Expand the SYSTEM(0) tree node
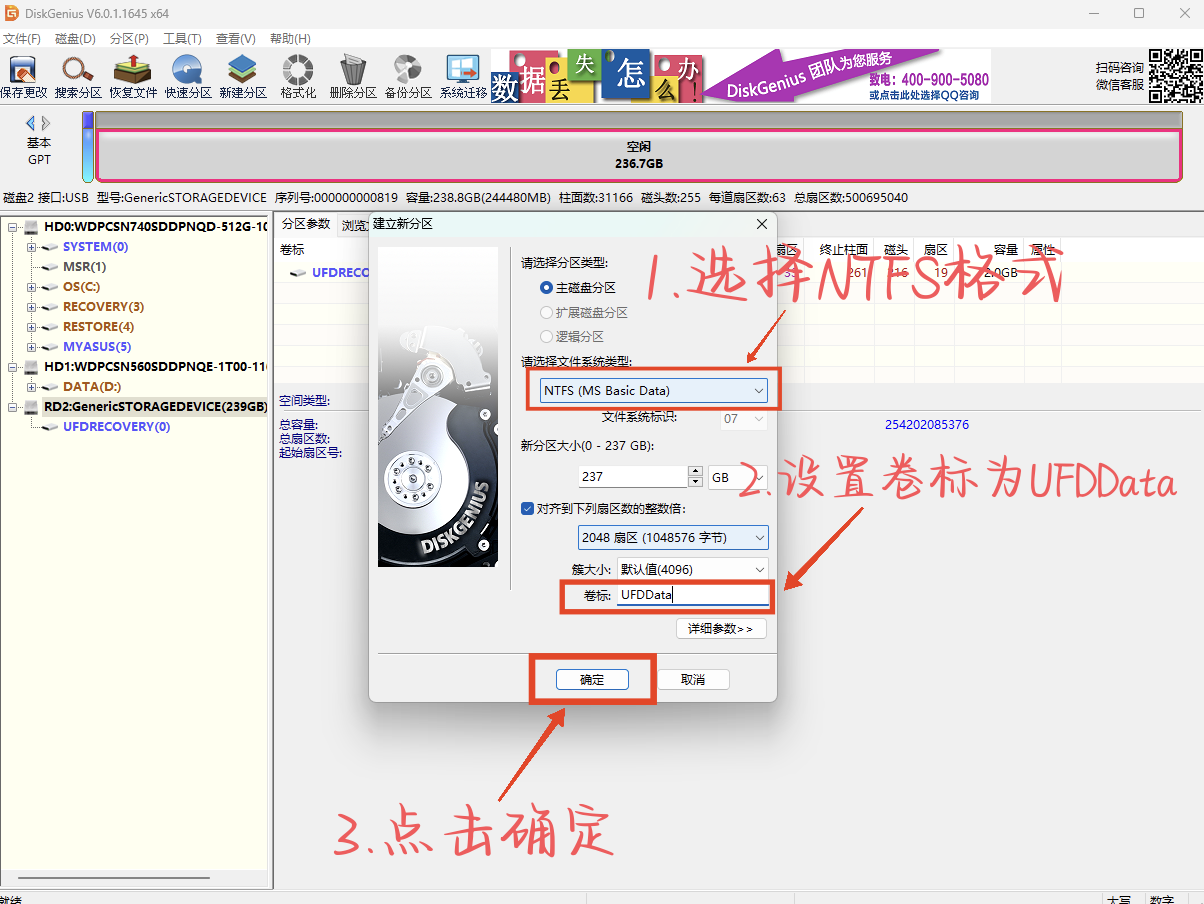The width and height of the screenshot is (1204, 904). (x=32, y=247)
